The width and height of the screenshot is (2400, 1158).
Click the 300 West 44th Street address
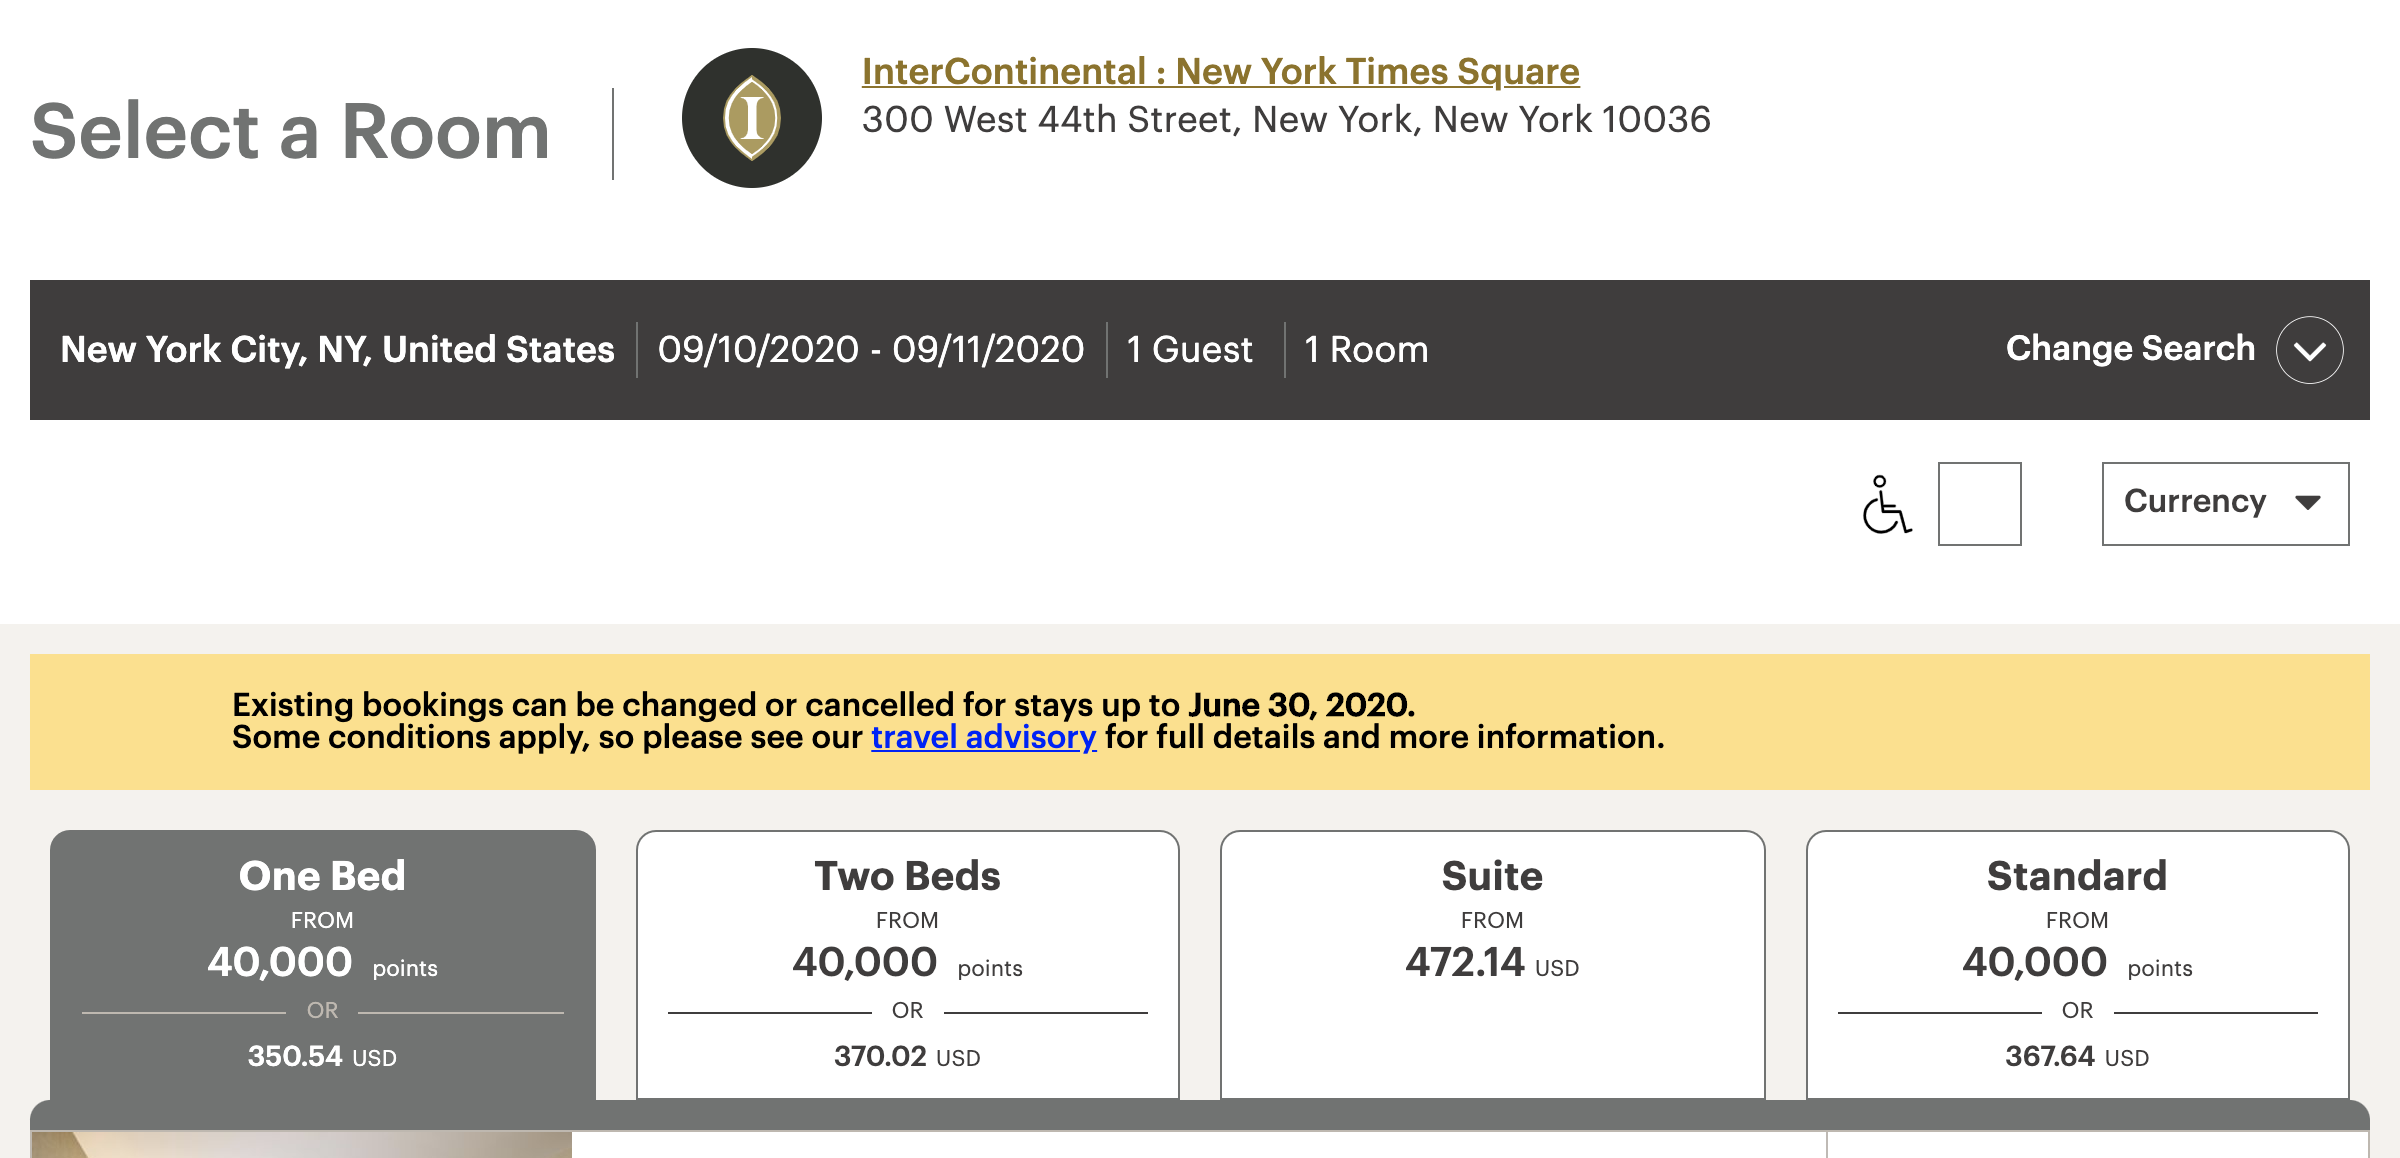[x=1286, y=120]
